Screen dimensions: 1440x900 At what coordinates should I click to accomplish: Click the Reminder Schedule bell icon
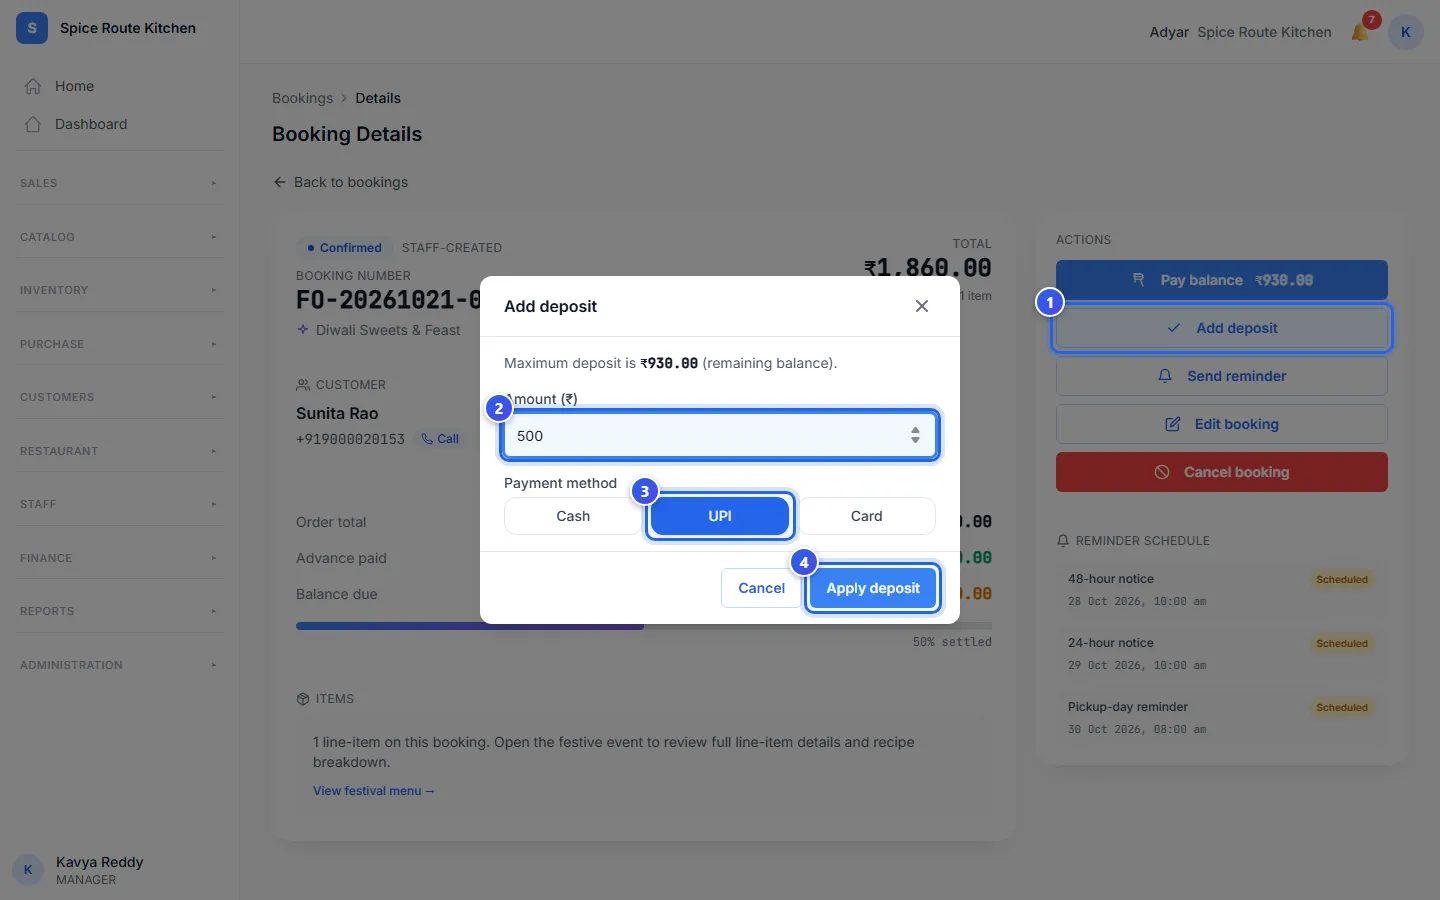tap(1063, 541)
